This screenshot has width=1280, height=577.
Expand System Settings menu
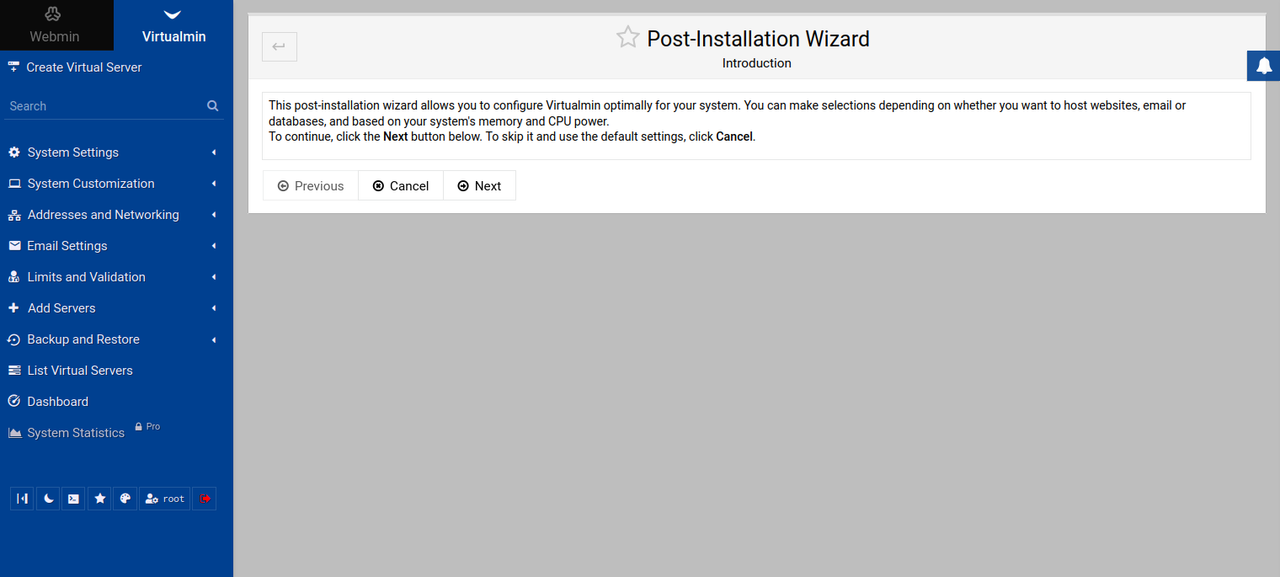(73, 153)
